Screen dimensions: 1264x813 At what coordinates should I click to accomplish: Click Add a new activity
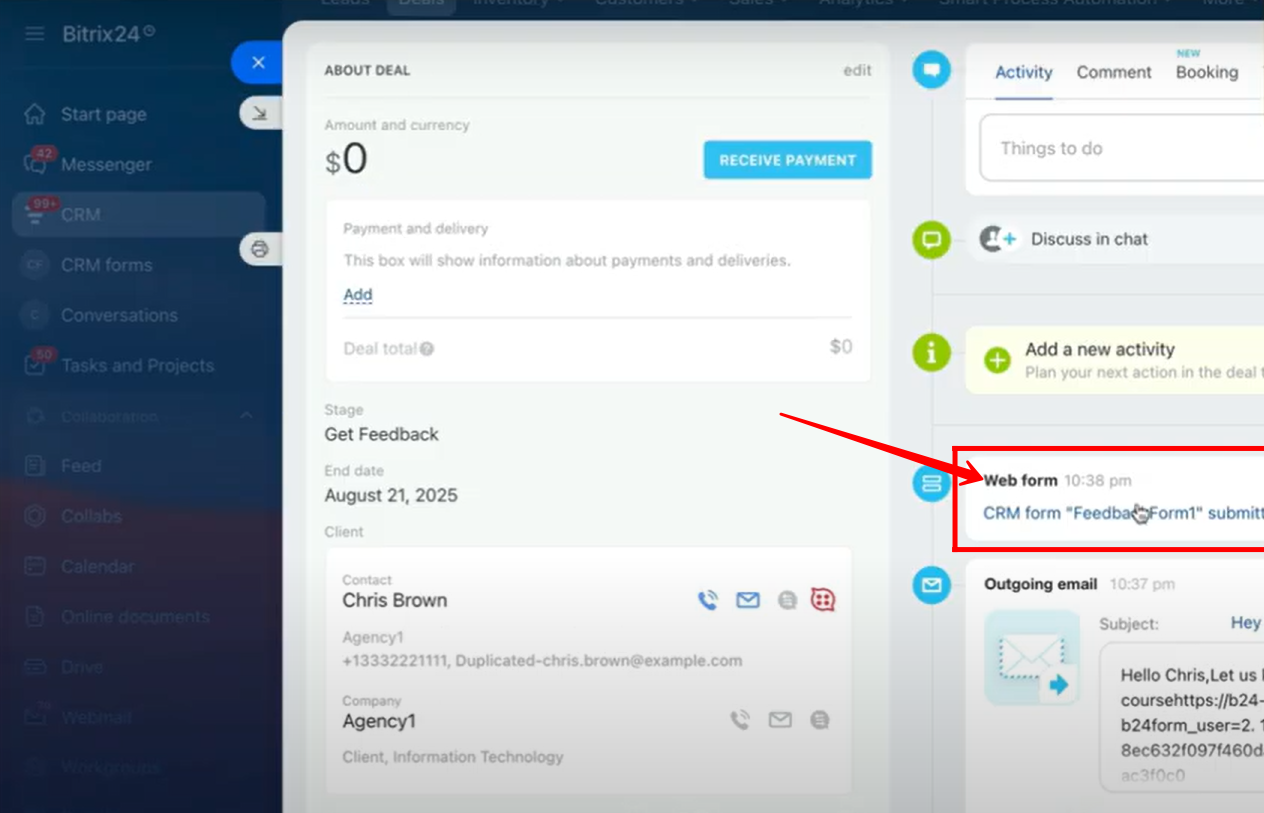pos(1100,350)
